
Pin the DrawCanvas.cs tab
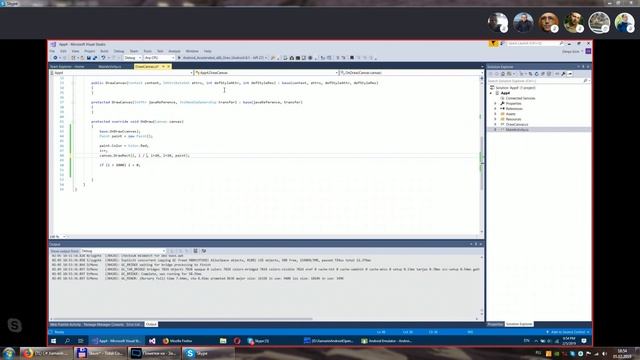click(163, 66)
